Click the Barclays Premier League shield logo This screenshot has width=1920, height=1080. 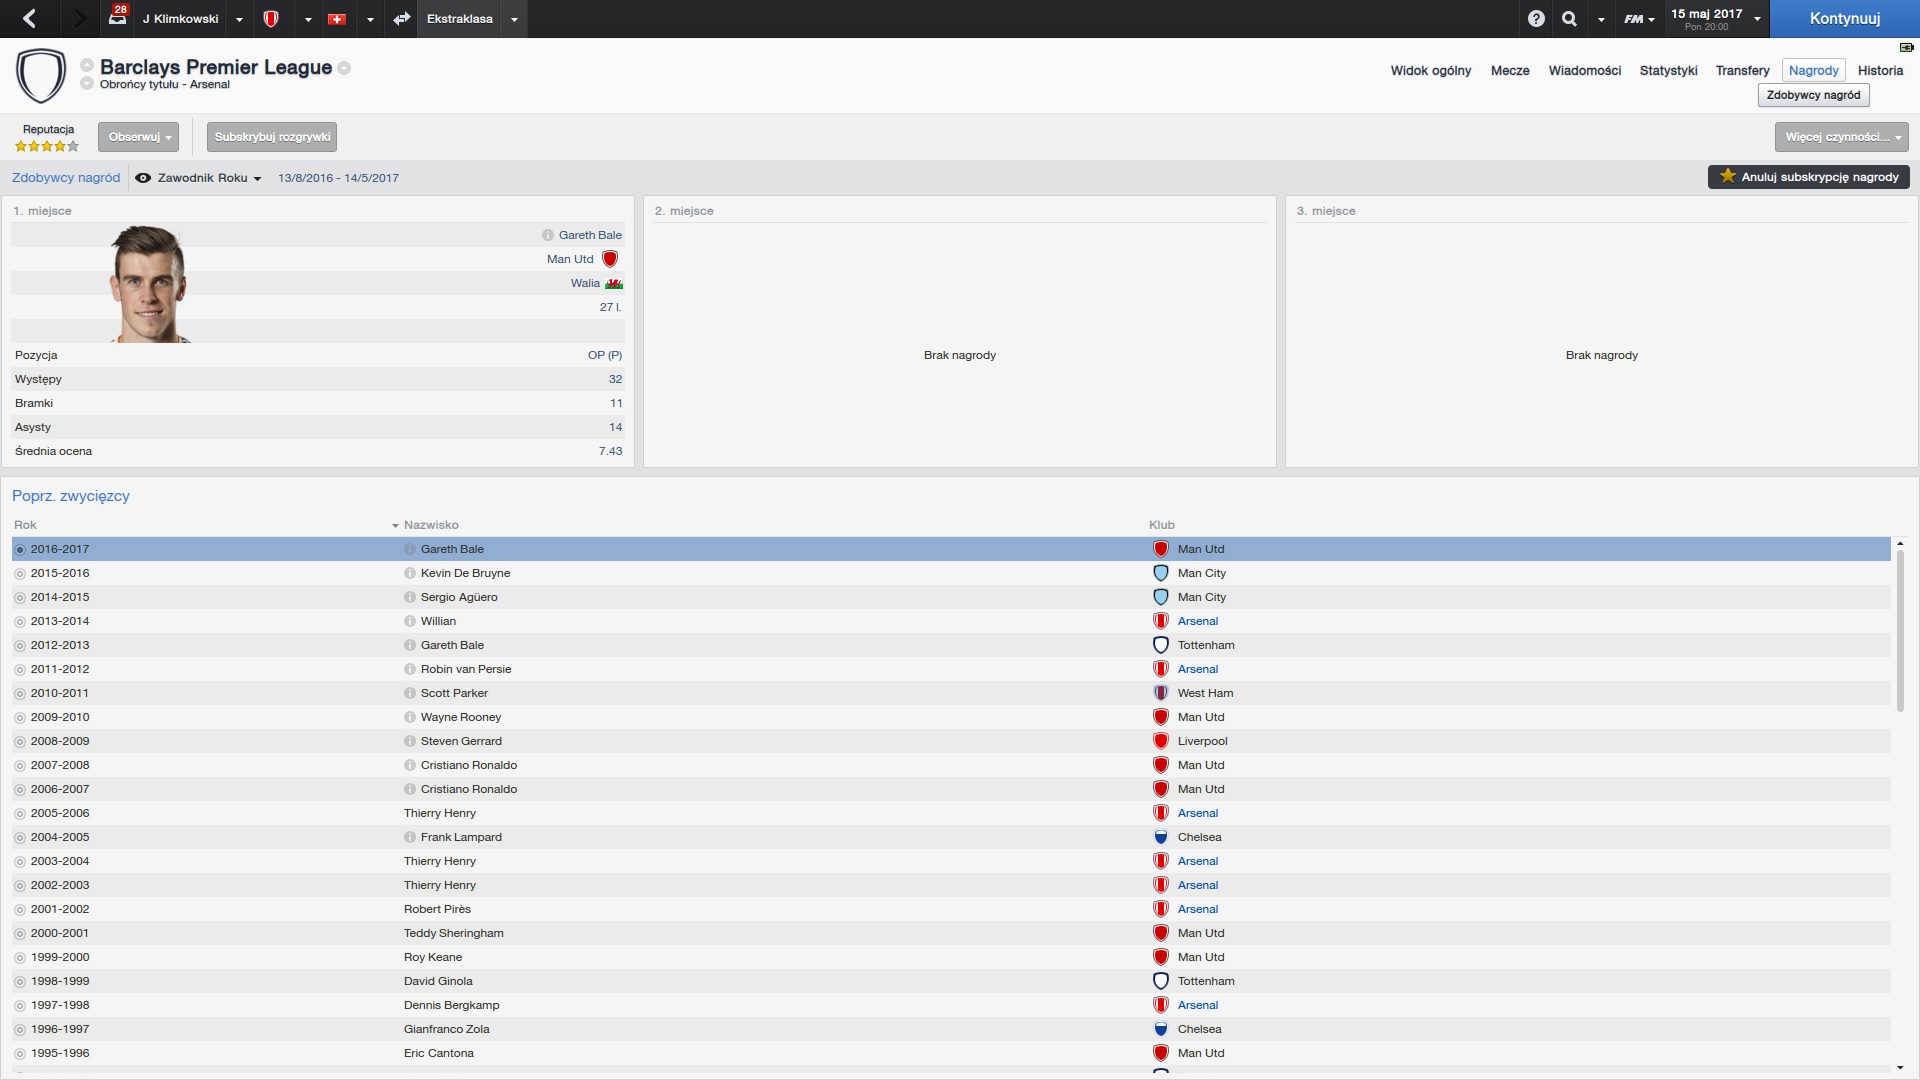(x=41, y=76)
